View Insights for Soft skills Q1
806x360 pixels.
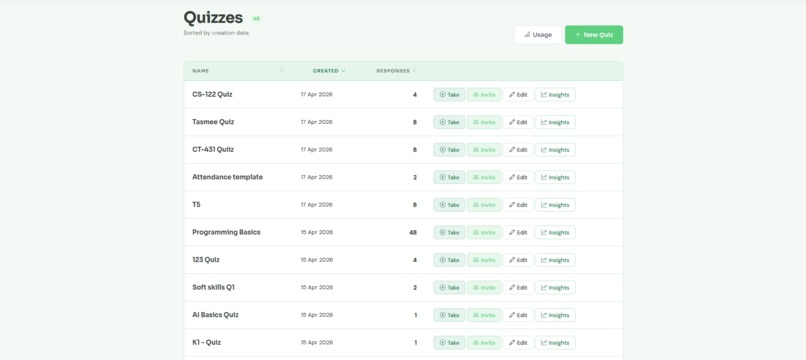pyautogui.click(x=555, y=287)
